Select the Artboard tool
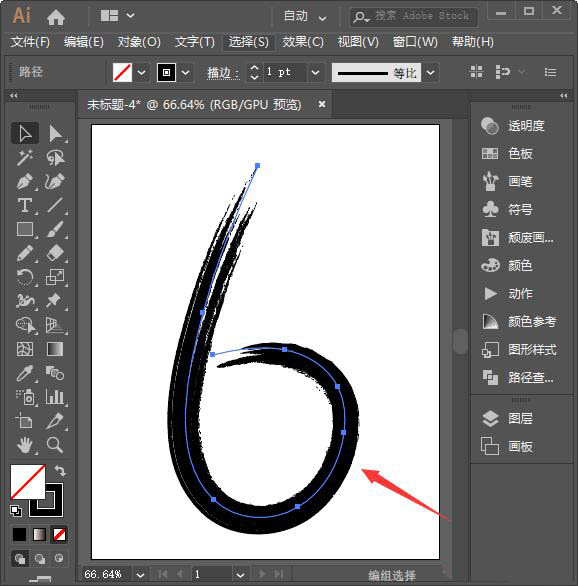 tap(25, 421)
